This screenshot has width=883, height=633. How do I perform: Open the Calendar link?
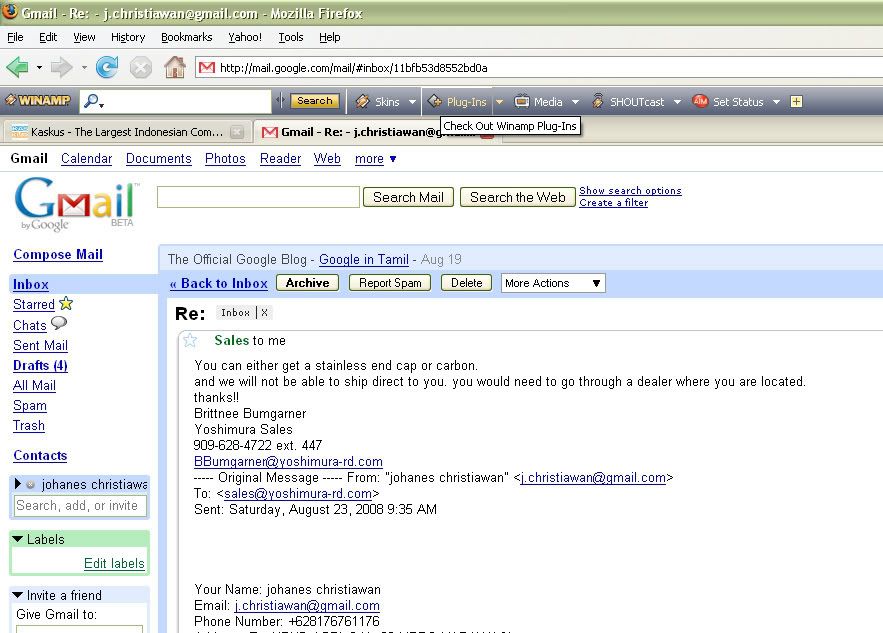click(87, 159)
